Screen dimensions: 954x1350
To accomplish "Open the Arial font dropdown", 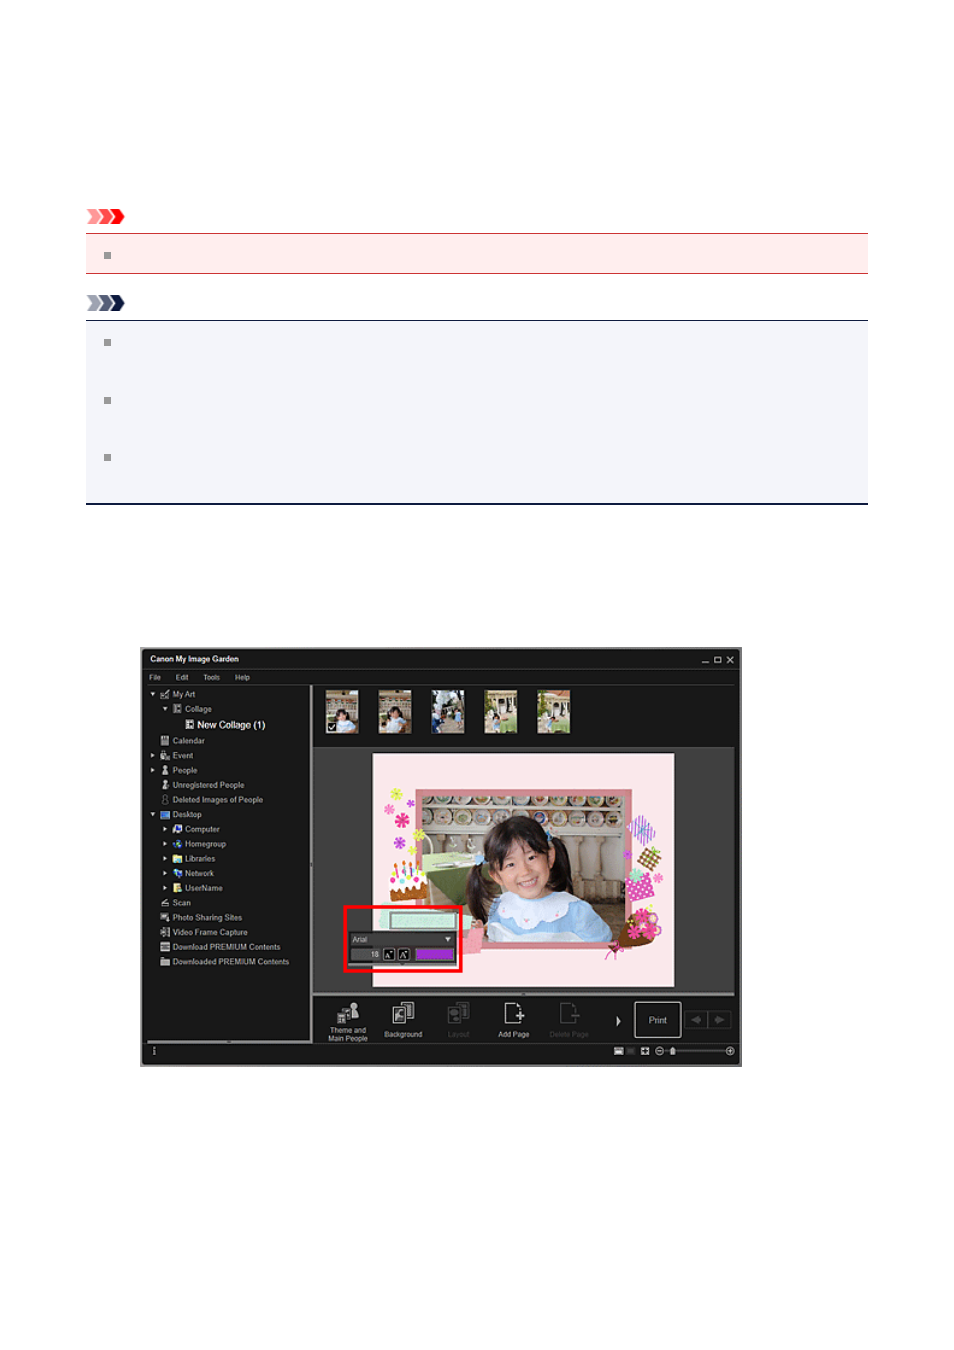I will [402, 939].
